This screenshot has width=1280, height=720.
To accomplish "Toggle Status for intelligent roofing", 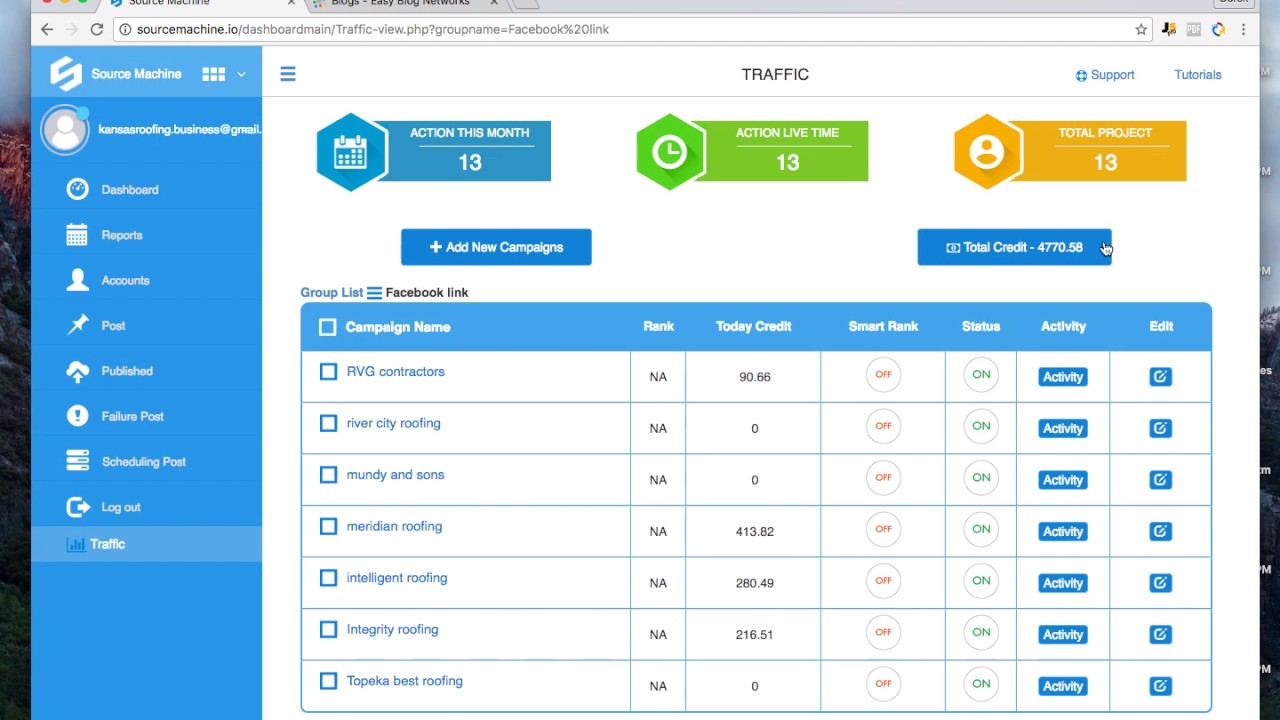I will pos(981,581).
